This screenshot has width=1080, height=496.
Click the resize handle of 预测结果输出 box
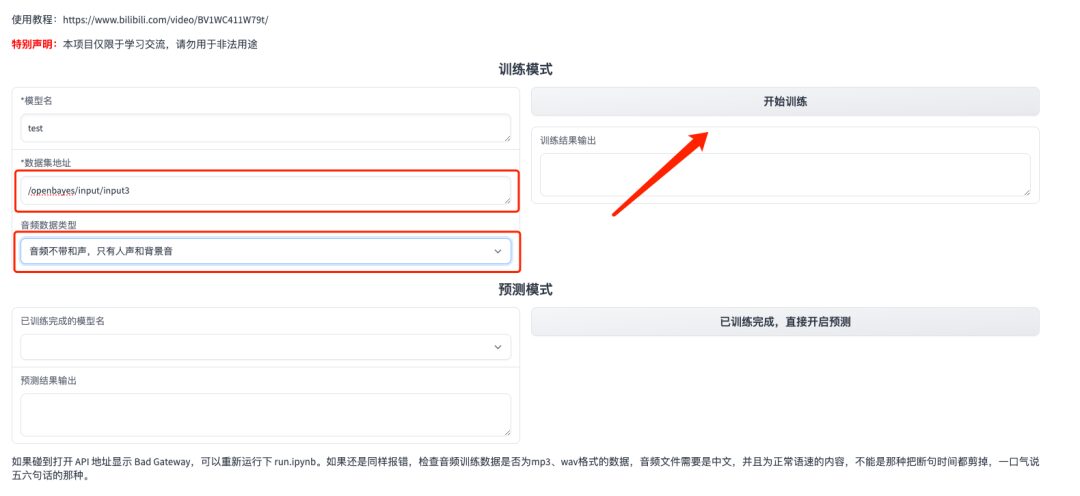507,432
